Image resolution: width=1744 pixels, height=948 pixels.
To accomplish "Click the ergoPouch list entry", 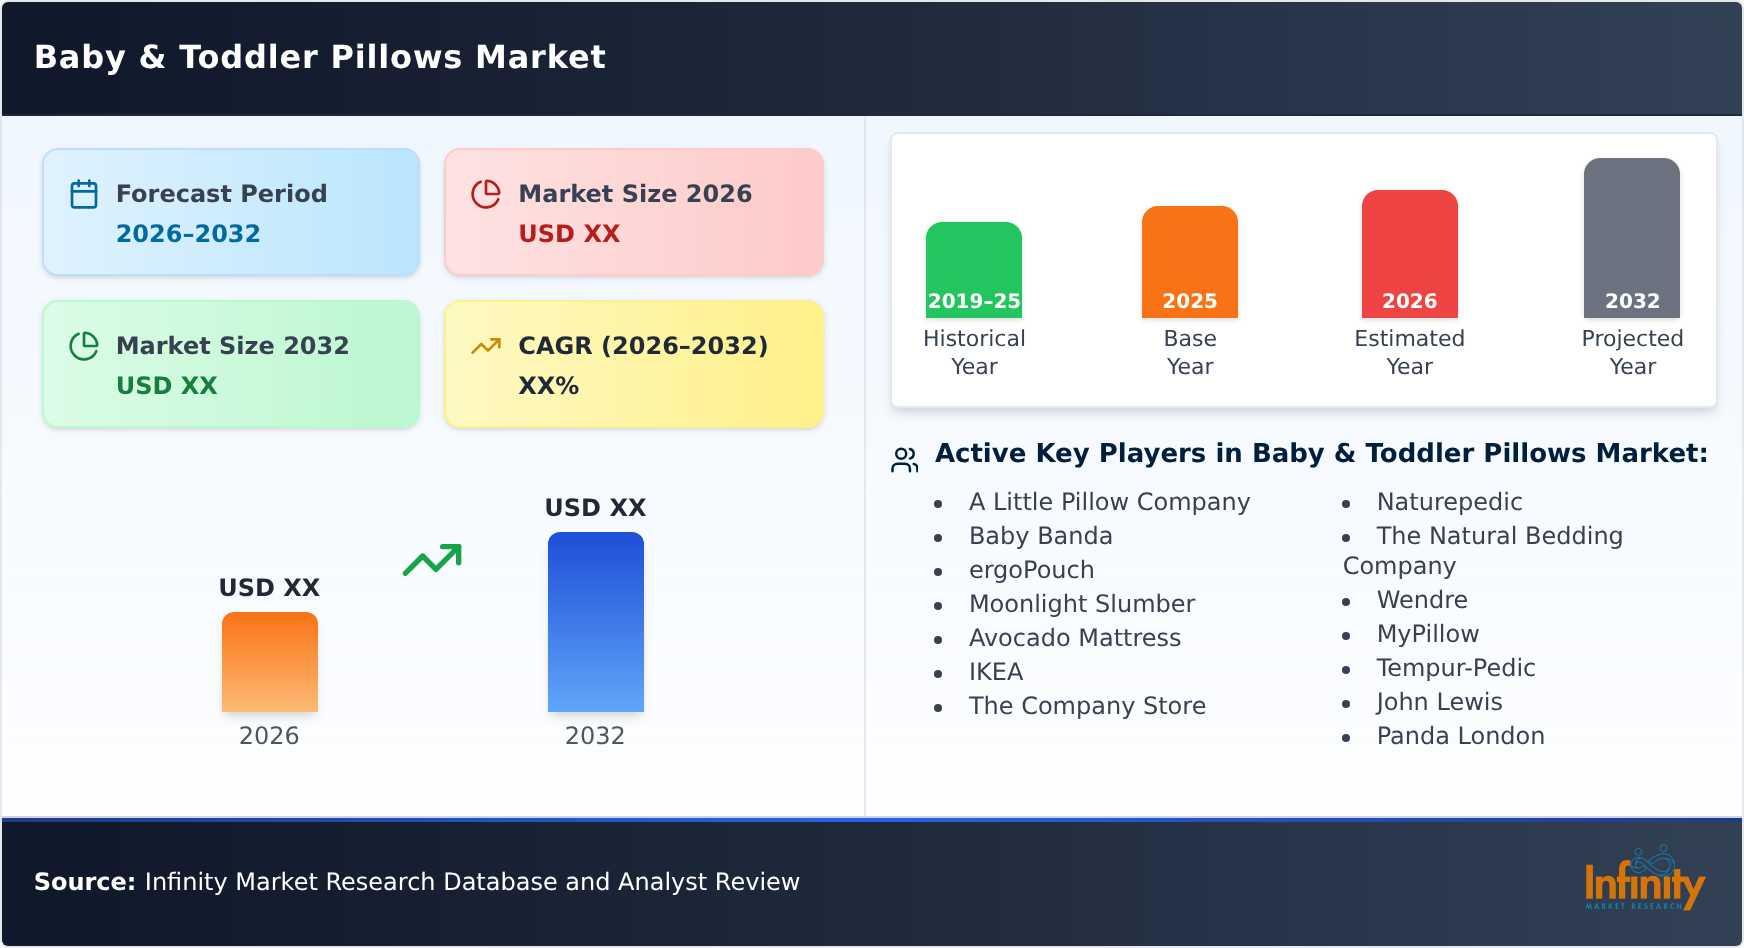I will [x=1031, y=570].
